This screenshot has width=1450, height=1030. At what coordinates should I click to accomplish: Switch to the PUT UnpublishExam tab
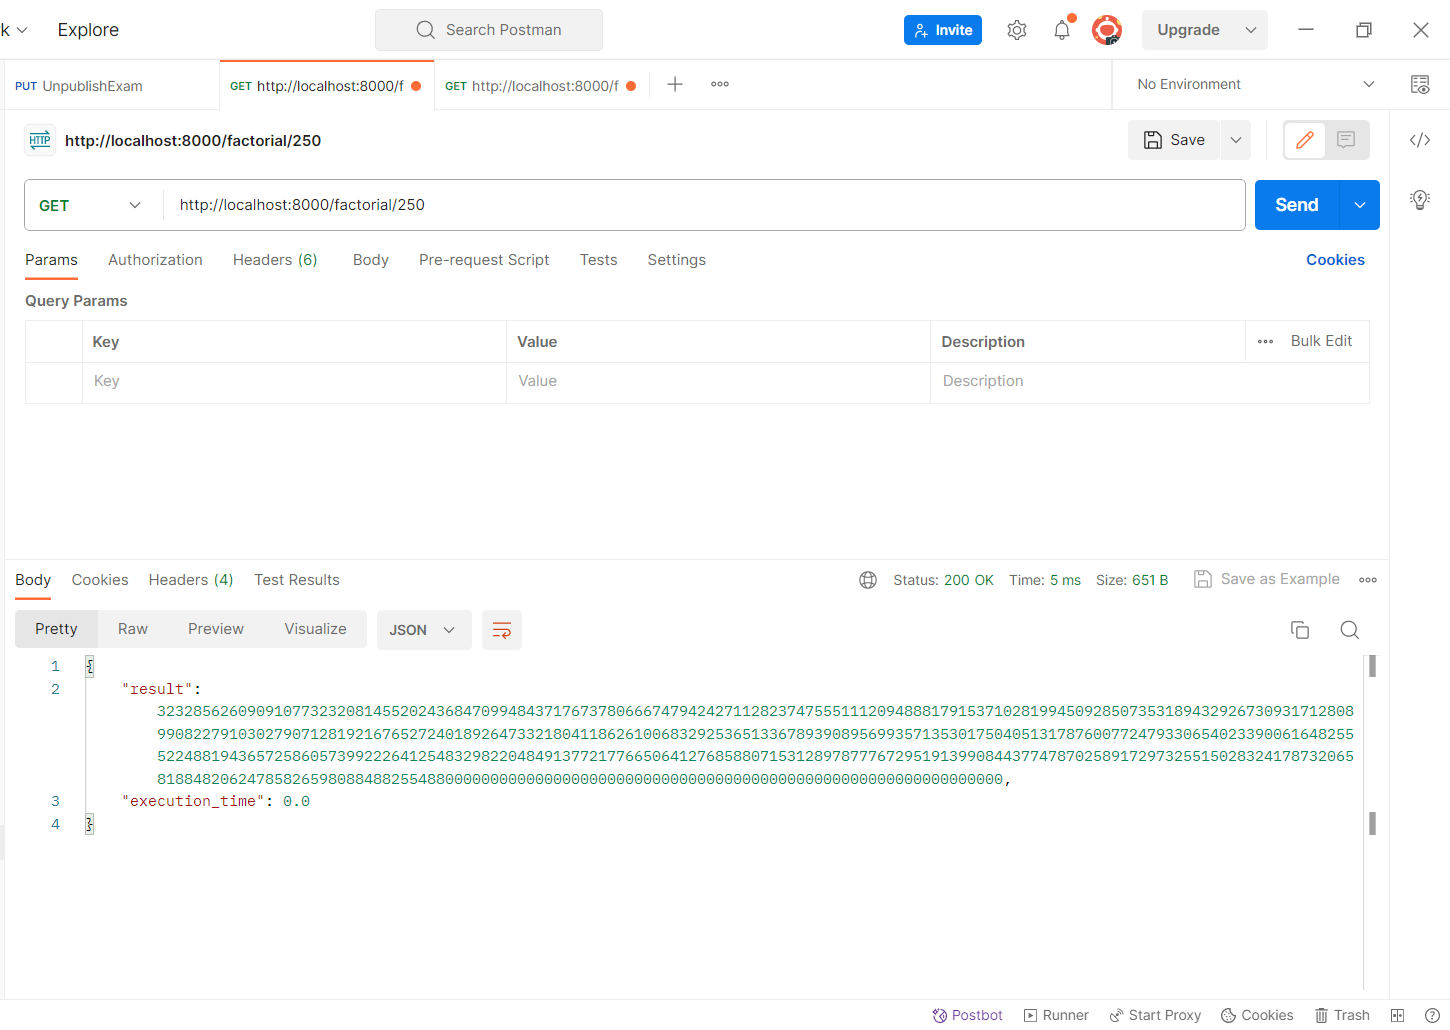pyautogui.click(x=110, y=86)
